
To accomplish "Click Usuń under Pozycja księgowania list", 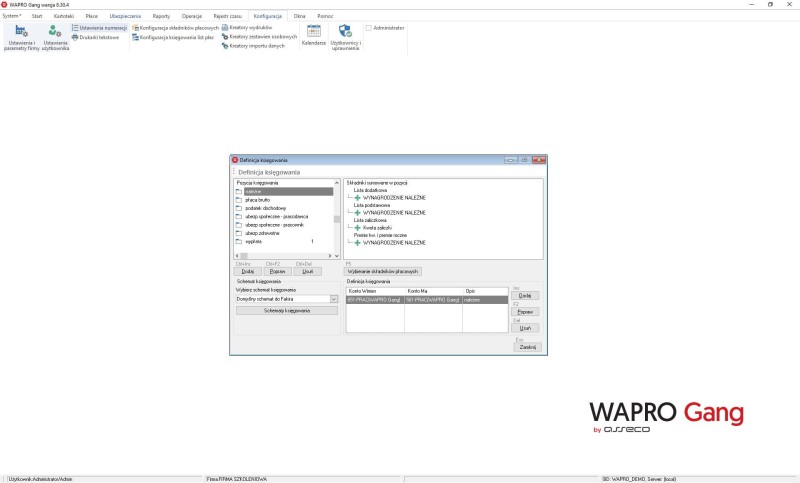I will [x=308, y=271].
